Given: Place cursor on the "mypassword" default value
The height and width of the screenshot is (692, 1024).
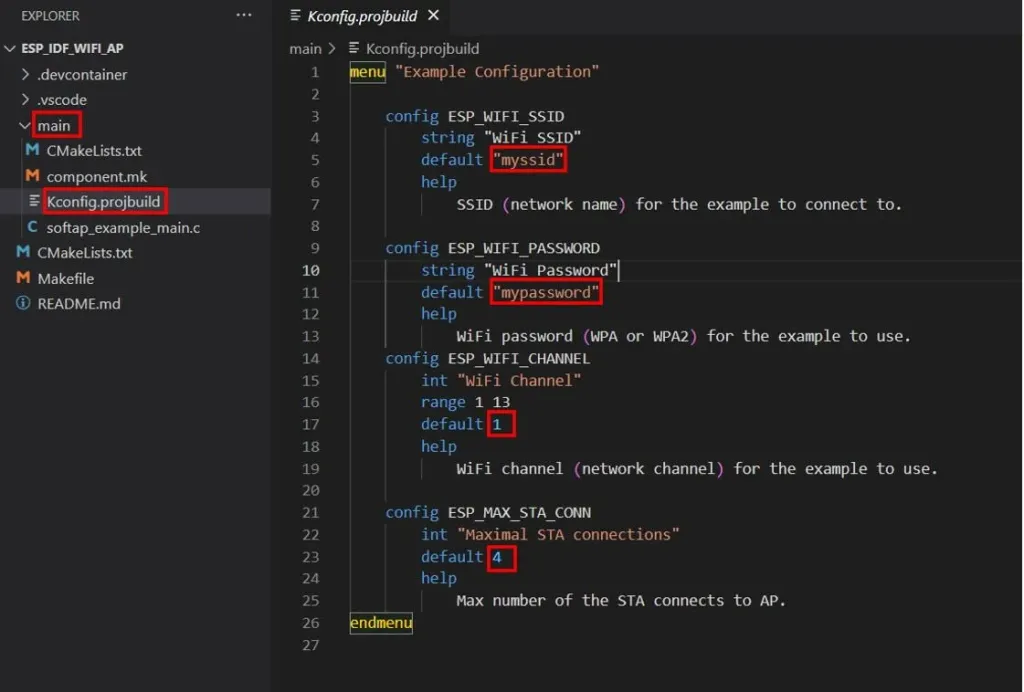Looking at the screenshot, I should pyautogui.click(x=545, y=292).
